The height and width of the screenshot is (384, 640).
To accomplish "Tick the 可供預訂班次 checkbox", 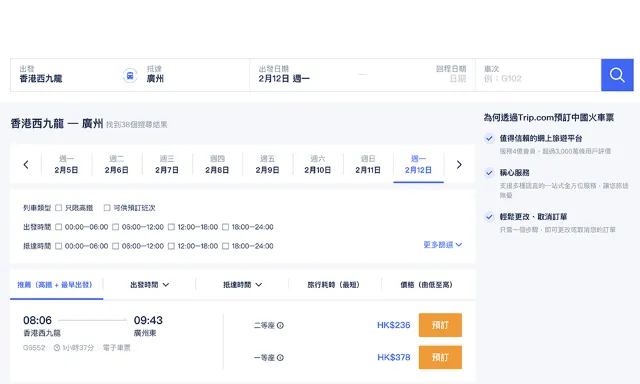I will coord(107,208).
